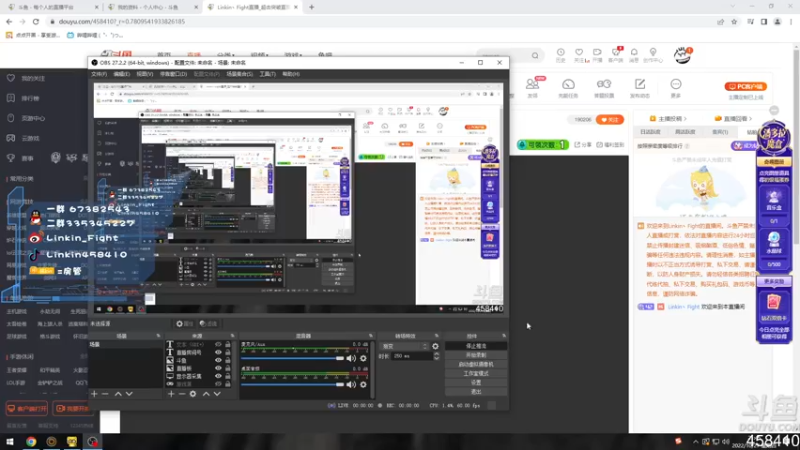The image size is (800, 450).
Task: Expand the Controls dock options icon
Action: click(x=504, y=336)
